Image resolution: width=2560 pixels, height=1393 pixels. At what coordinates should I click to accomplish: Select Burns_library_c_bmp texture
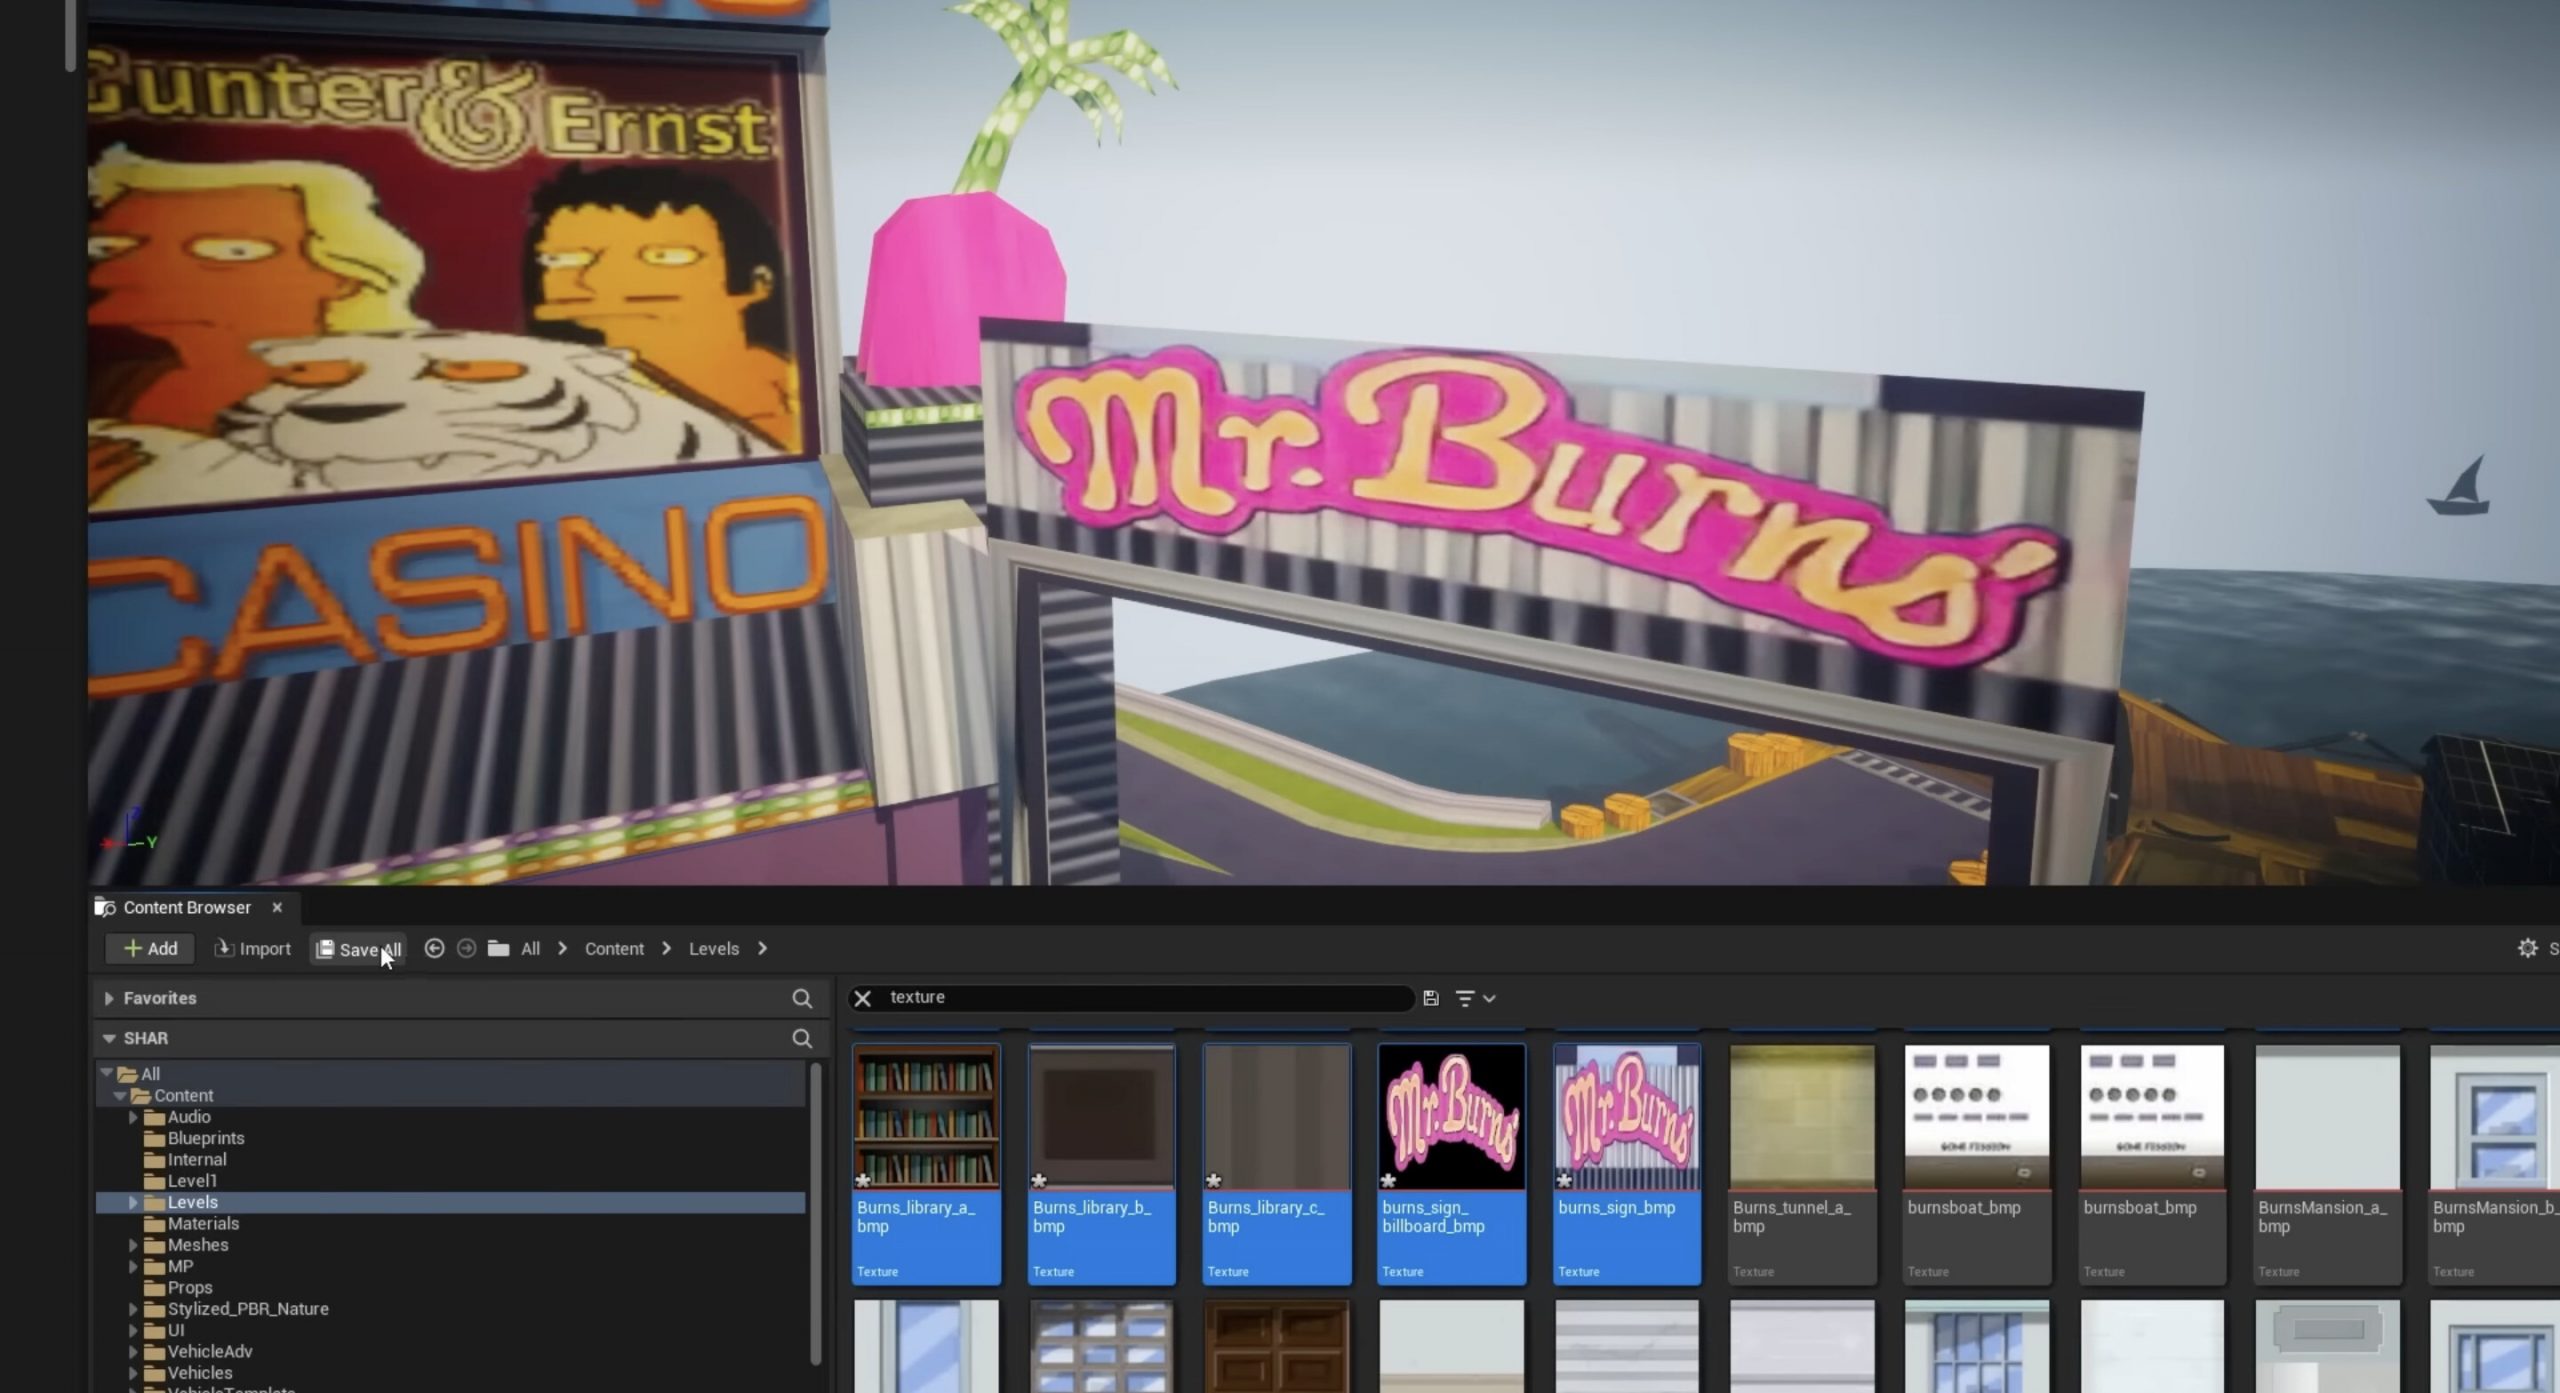point(1277,1164)
